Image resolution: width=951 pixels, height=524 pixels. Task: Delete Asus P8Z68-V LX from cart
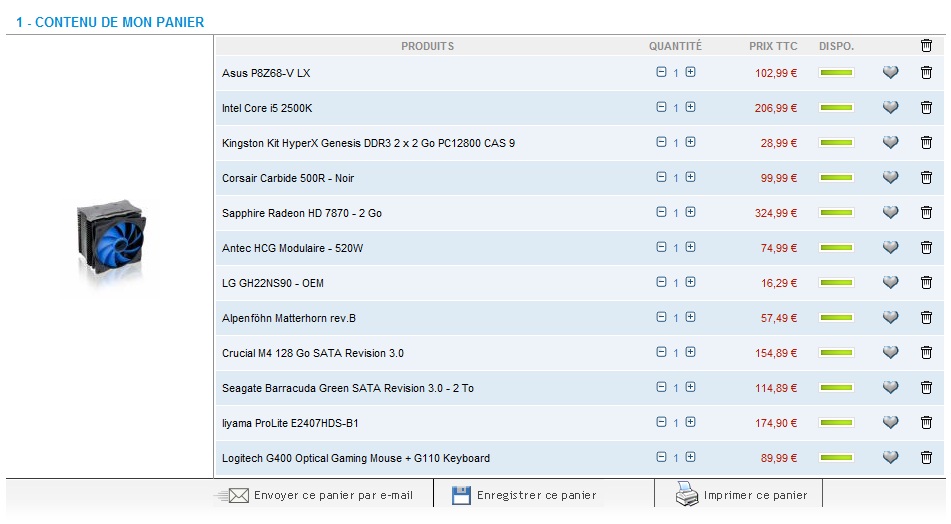926,73
